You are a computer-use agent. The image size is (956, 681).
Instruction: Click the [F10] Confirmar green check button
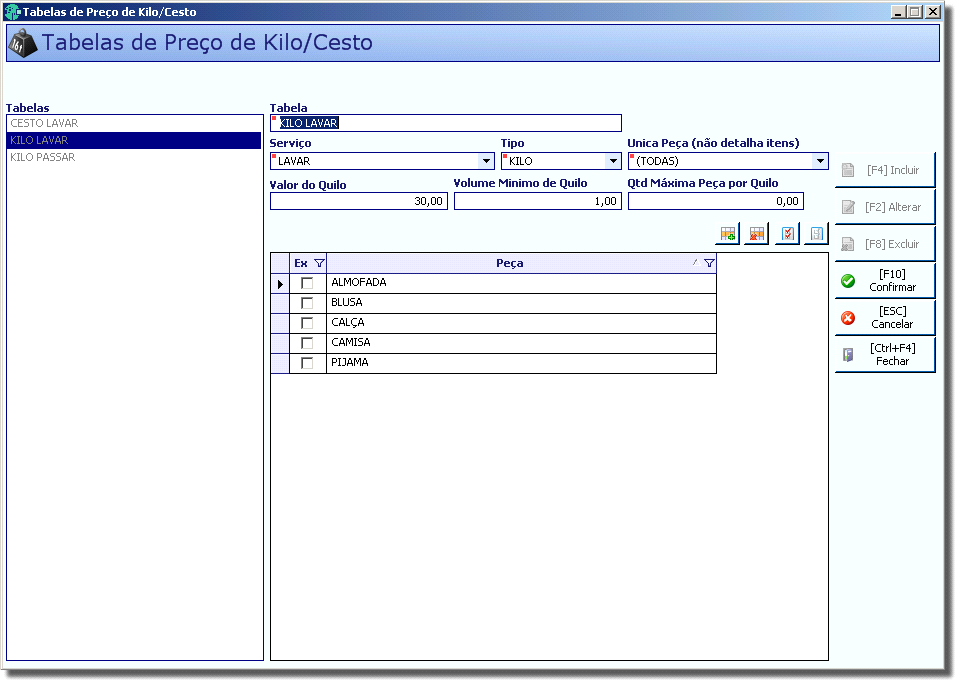coord(885,280)
